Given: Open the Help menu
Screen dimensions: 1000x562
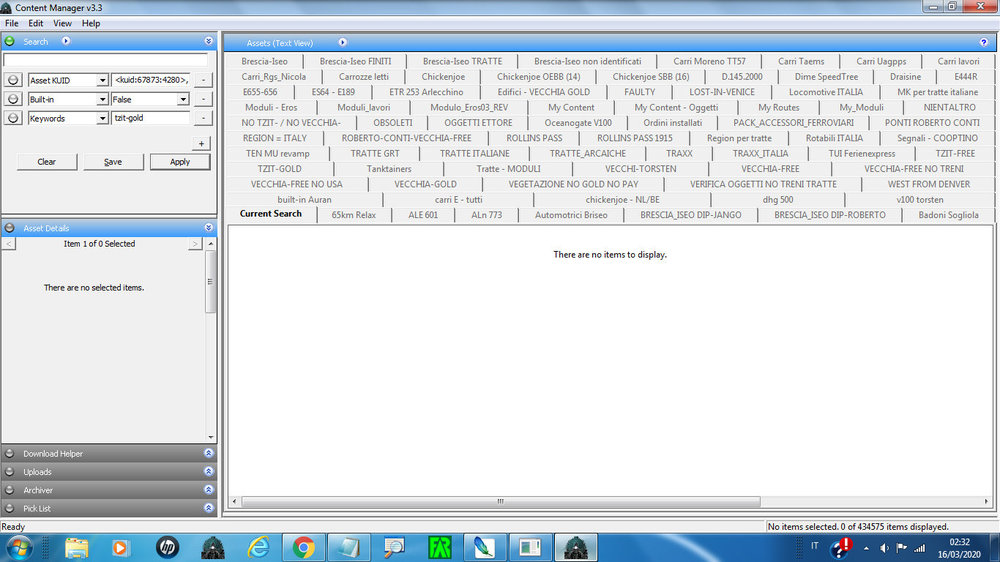Looking at the screenshot, I should [91, 23].
